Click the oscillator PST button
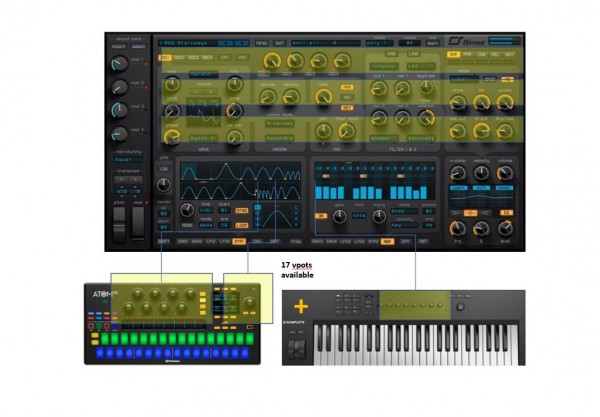The width and height of the screenshot is (600, 417). coord(242,58)
